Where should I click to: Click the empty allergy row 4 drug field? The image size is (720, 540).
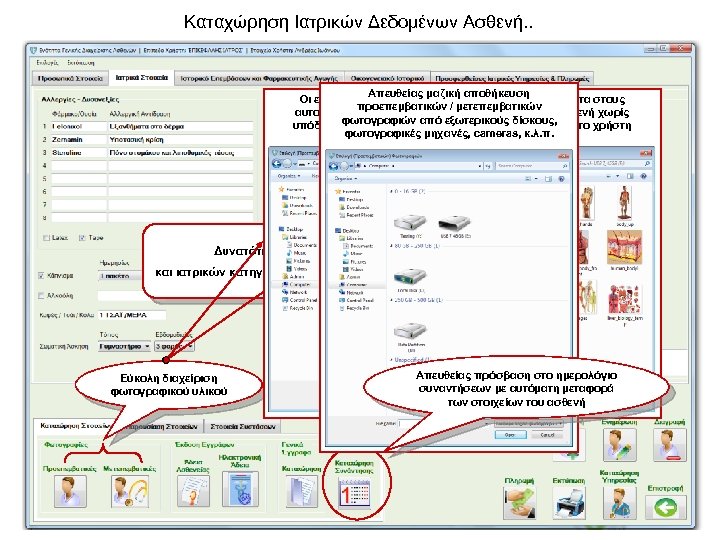pos(79,166)
